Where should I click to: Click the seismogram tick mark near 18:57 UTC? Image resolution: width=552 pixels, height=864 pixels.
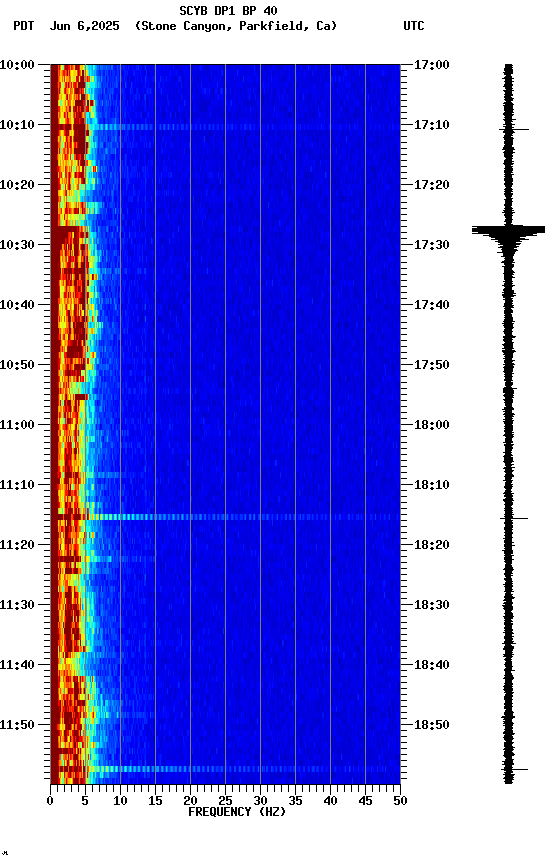(x=515, y=769)
